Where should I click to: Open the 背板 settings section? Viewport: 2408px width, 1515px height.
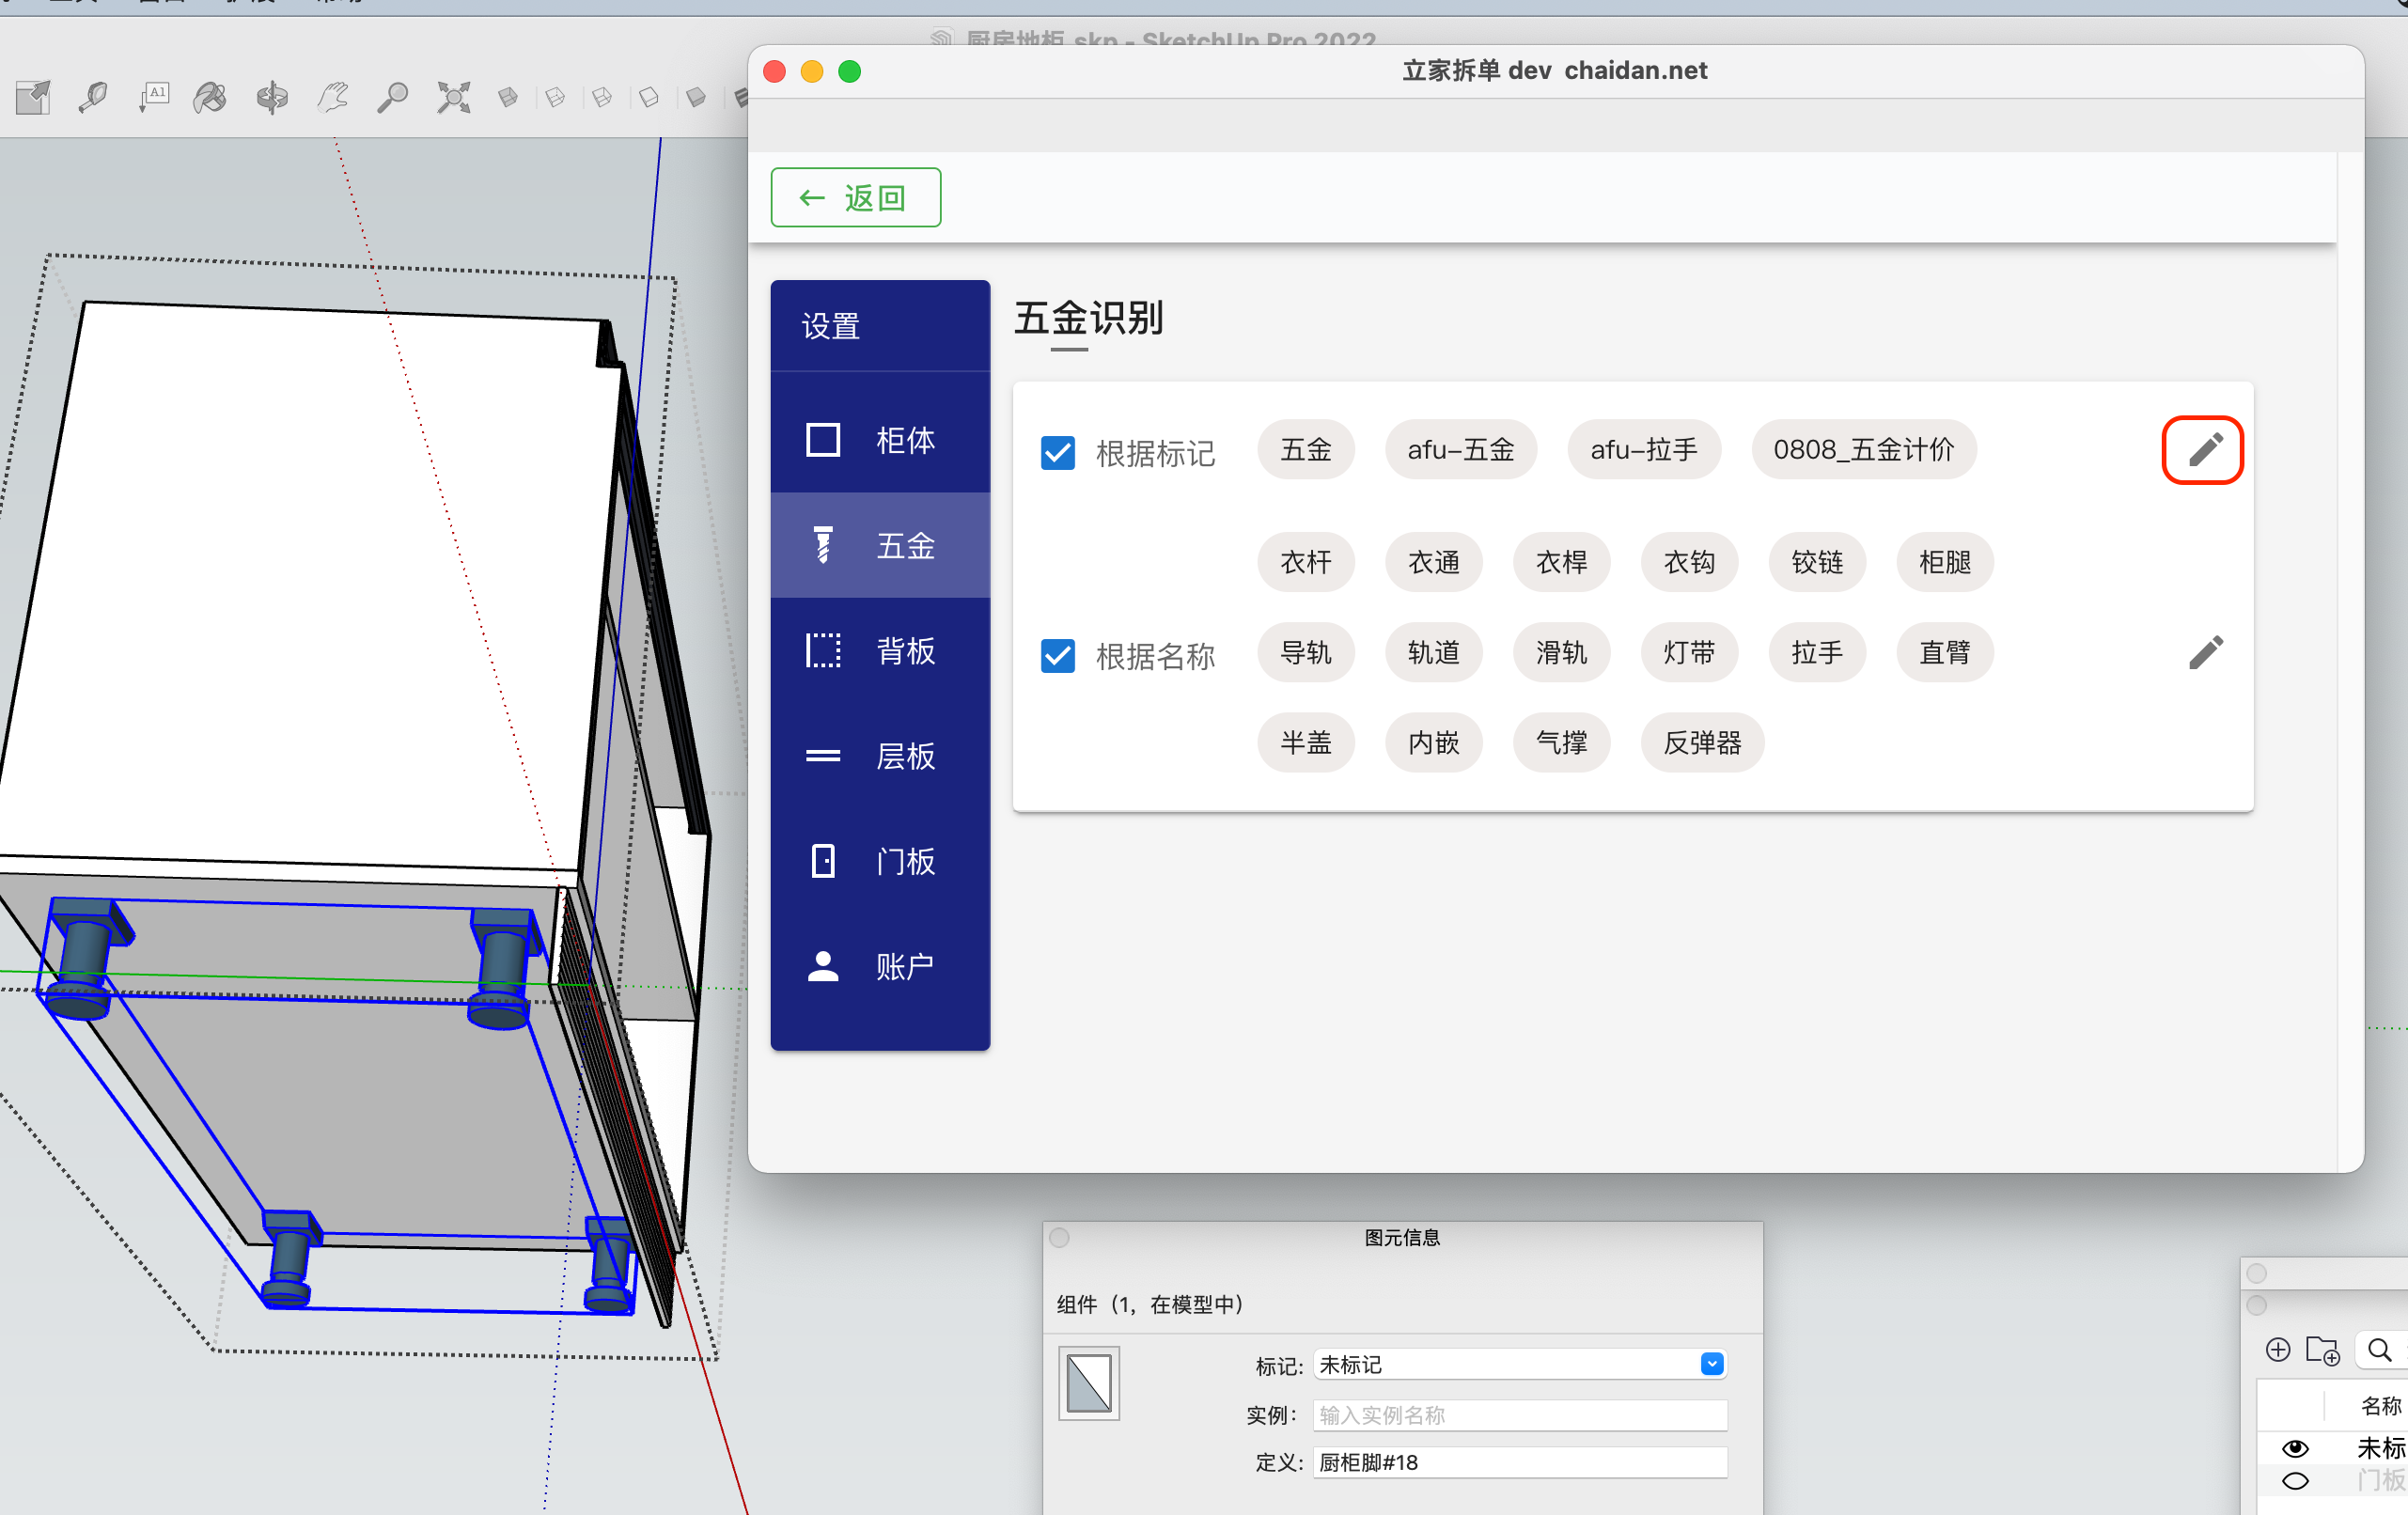880,650
